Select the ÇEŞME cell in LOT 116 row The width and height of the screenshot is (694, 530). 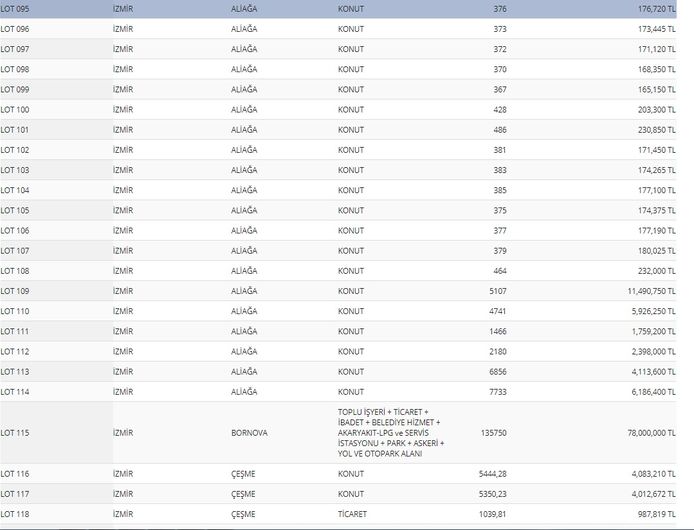[x=245, y=473]
